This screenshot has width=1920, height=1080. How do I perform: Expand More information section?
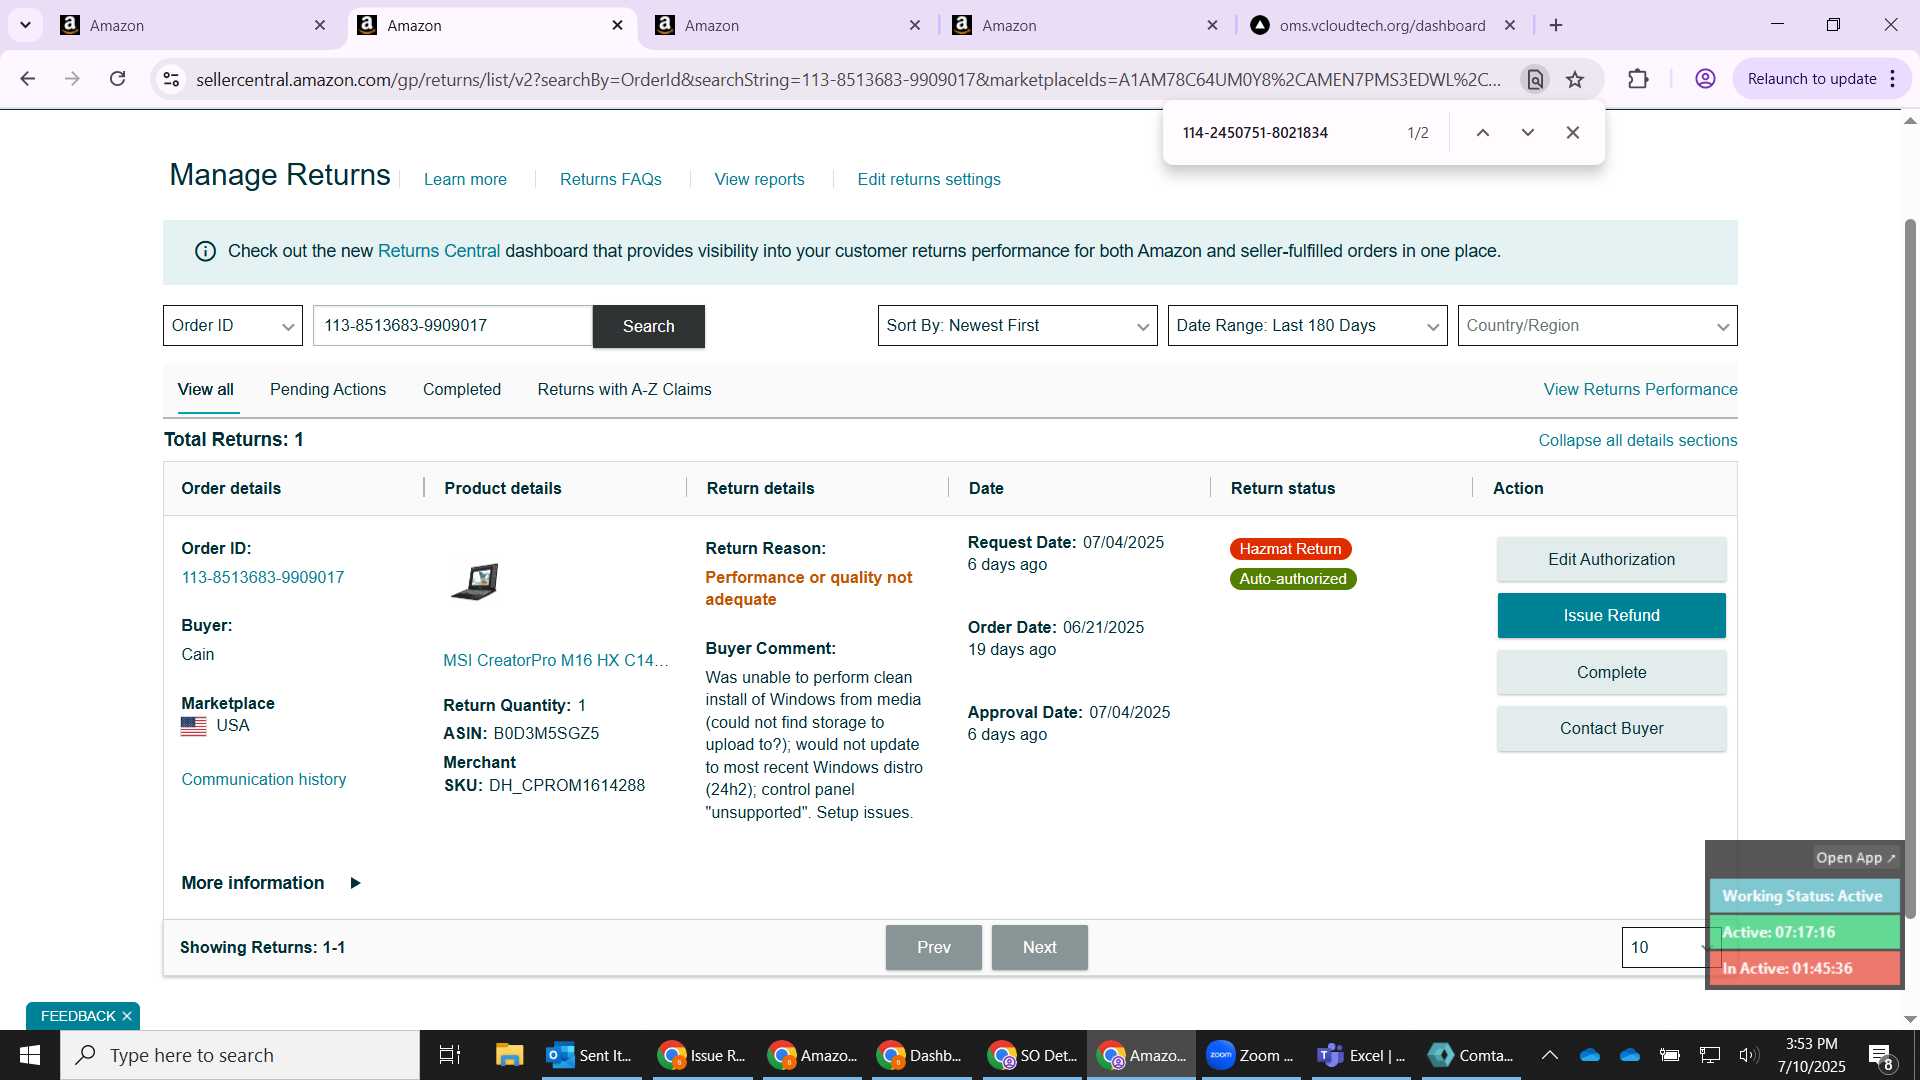point(271,883)
